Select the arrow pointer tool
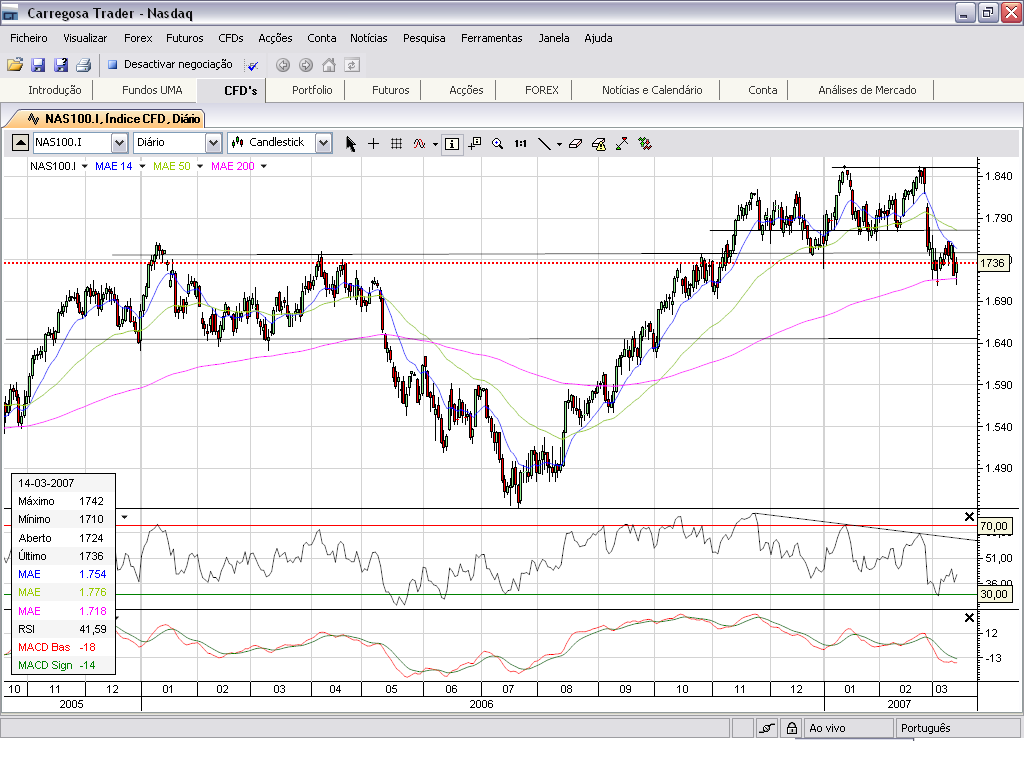Viewport: 1024px width, 768px height. click(x=350, y=143)
